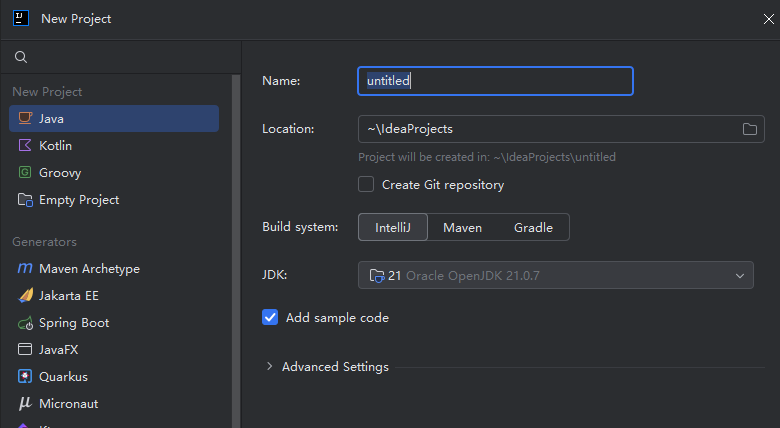Click the 'Add sample code' label
Image resolution: width=780 pixels, height=428 pixels.
(337, 318)
